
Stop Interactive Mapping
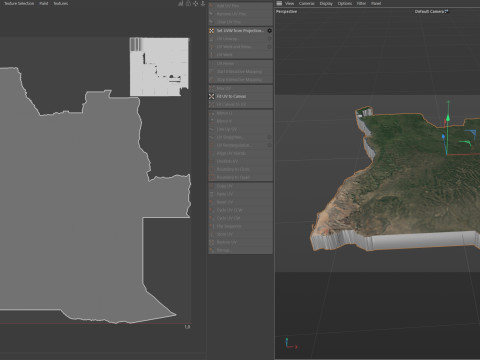(x=240, y=79)
